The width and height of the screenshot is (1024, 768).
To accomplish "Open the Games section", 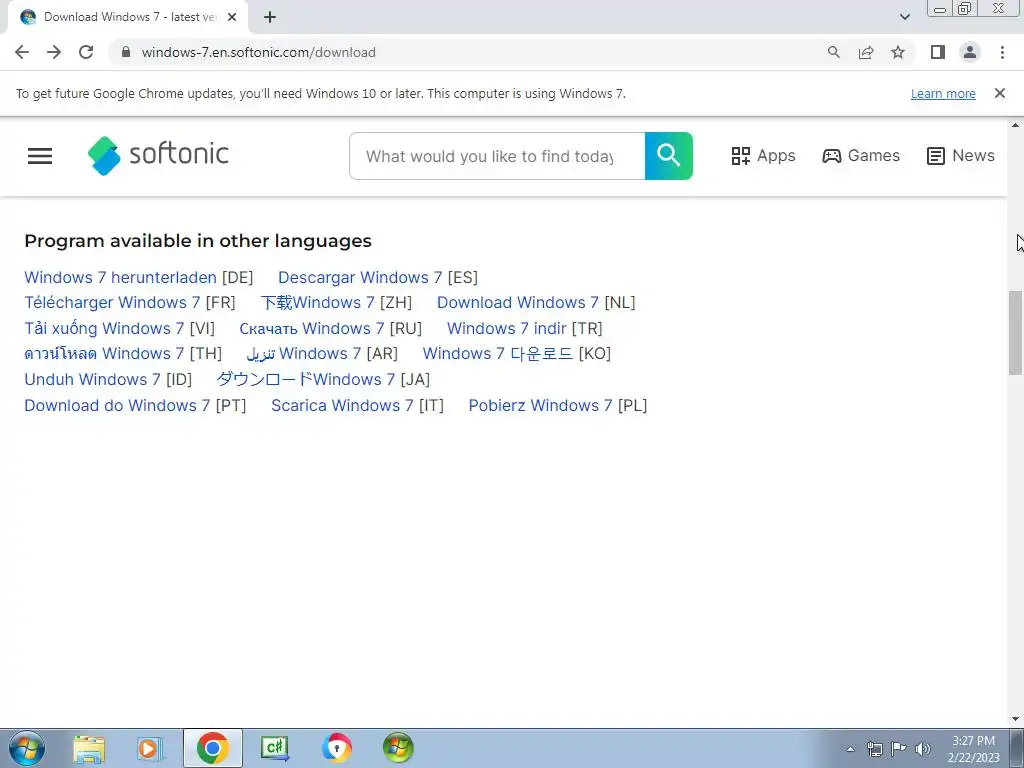I will click(x=861, y=155).
